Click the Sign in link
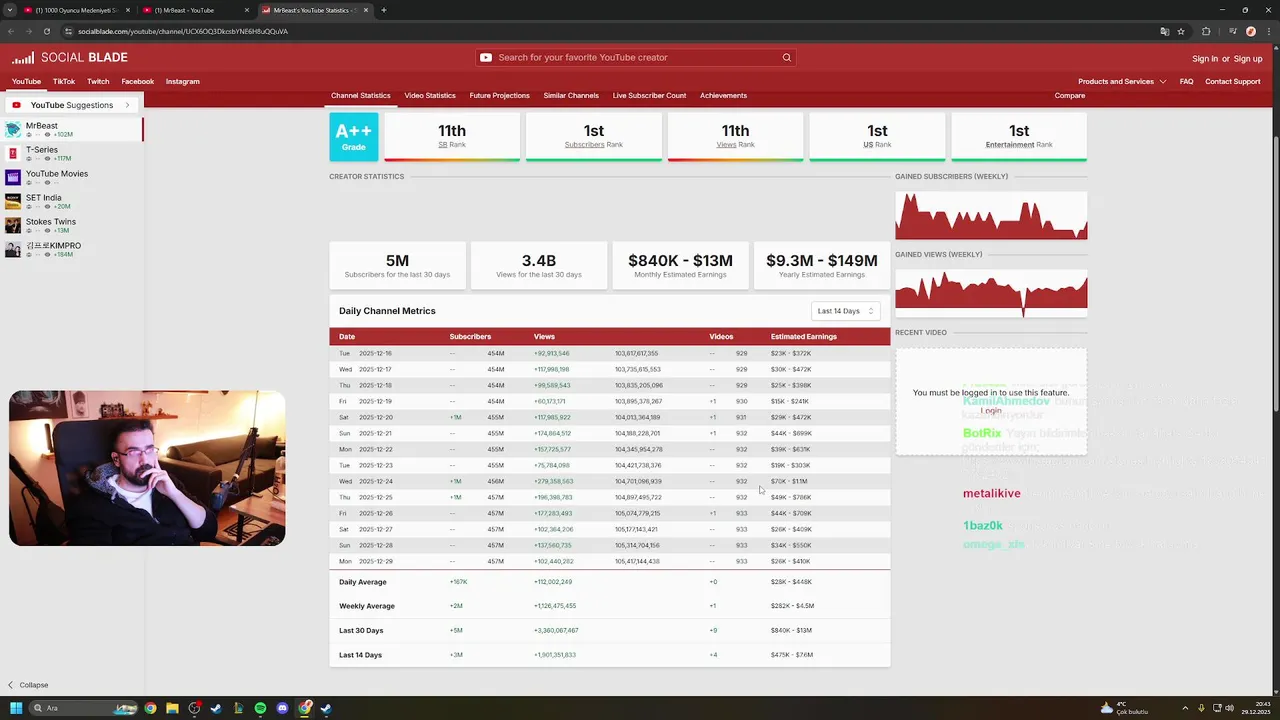The width and height of the screenshot is (1280, 720). 1205,58
